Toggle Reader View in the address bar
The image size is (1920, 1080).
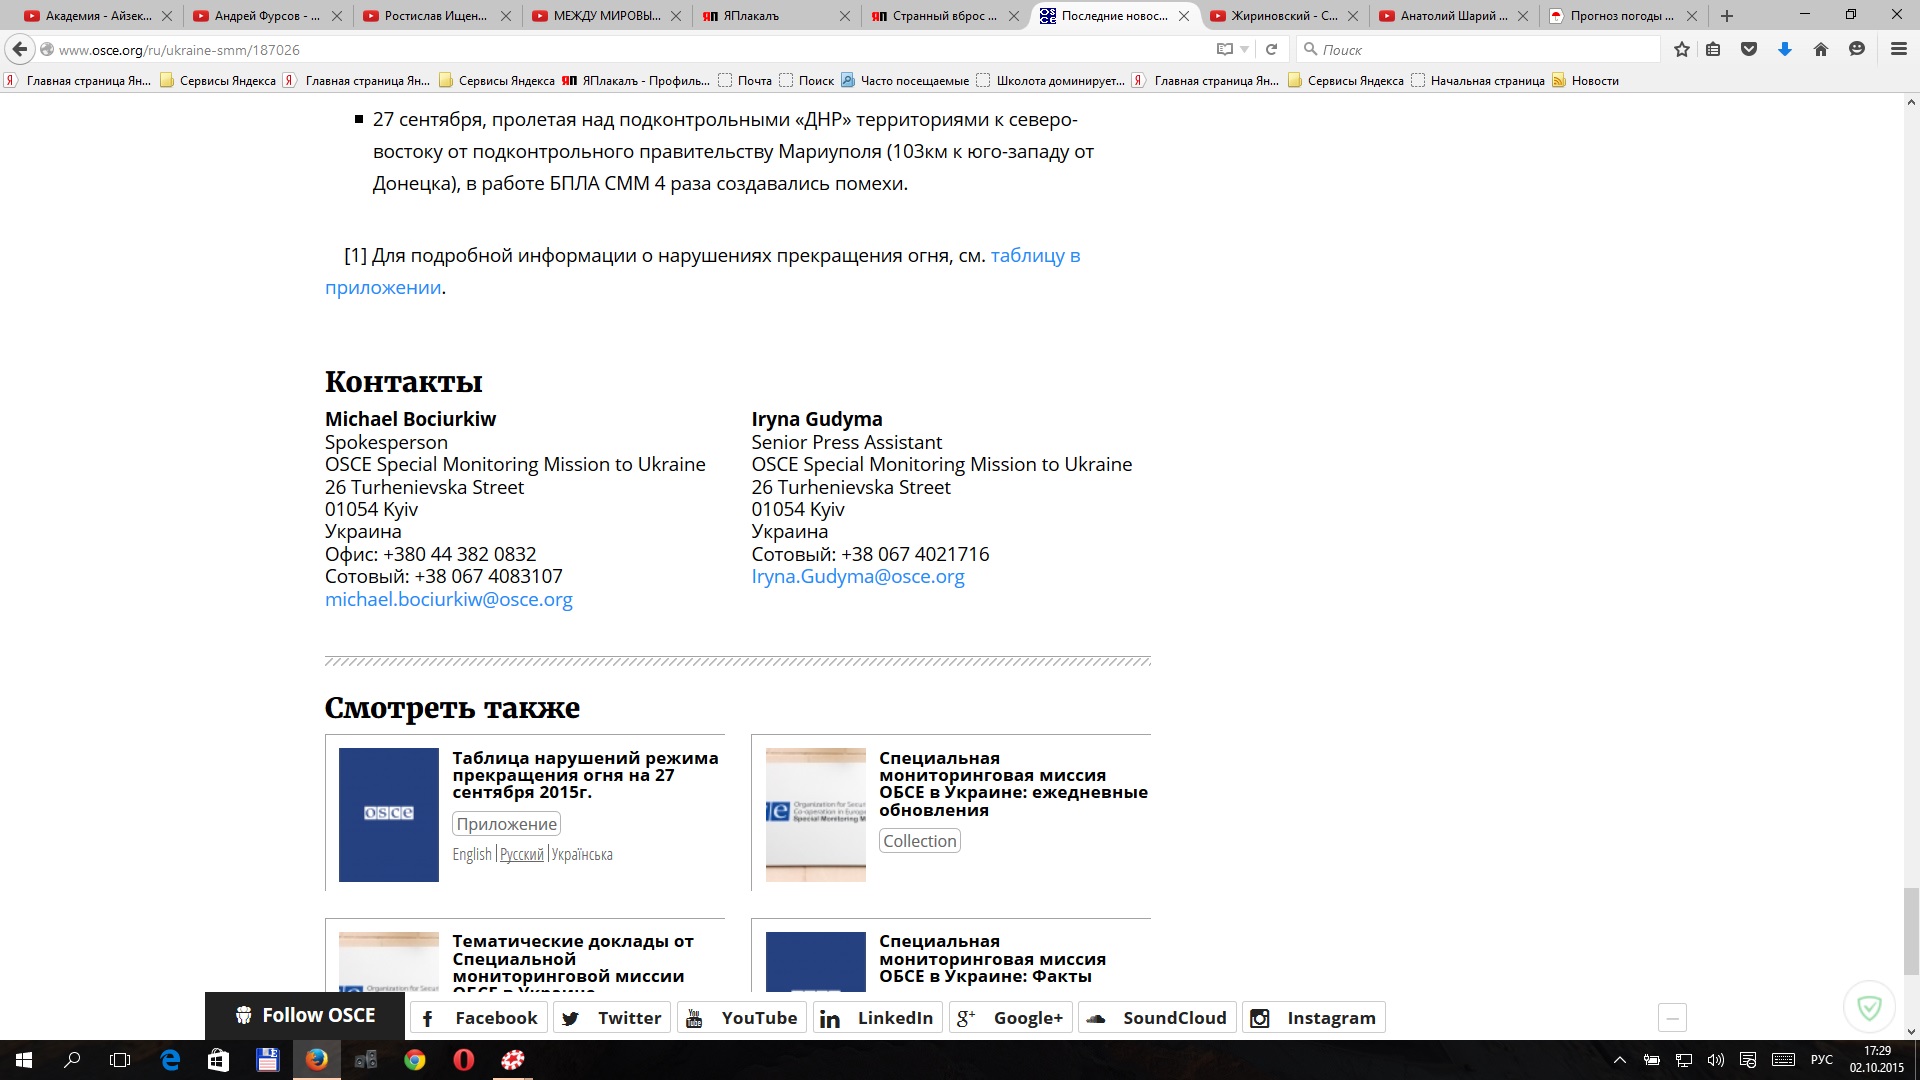point(1224,49)
